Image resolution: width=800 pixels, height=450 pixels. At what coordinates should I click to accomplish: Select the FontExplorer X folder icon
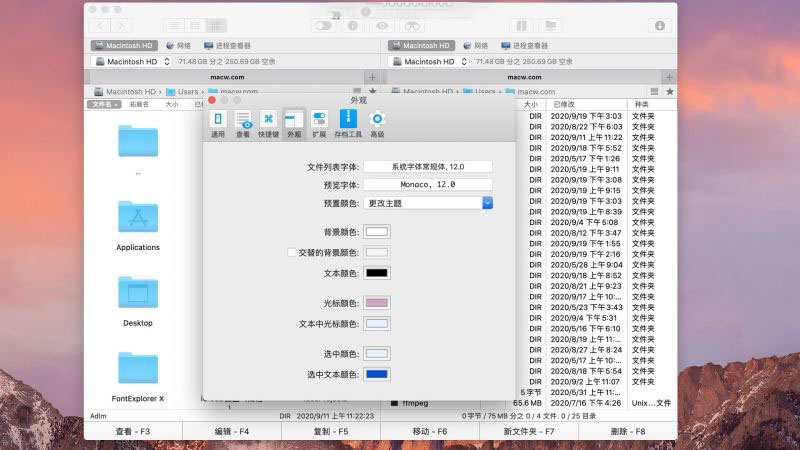pyautogui.click(x=138, y=368)
